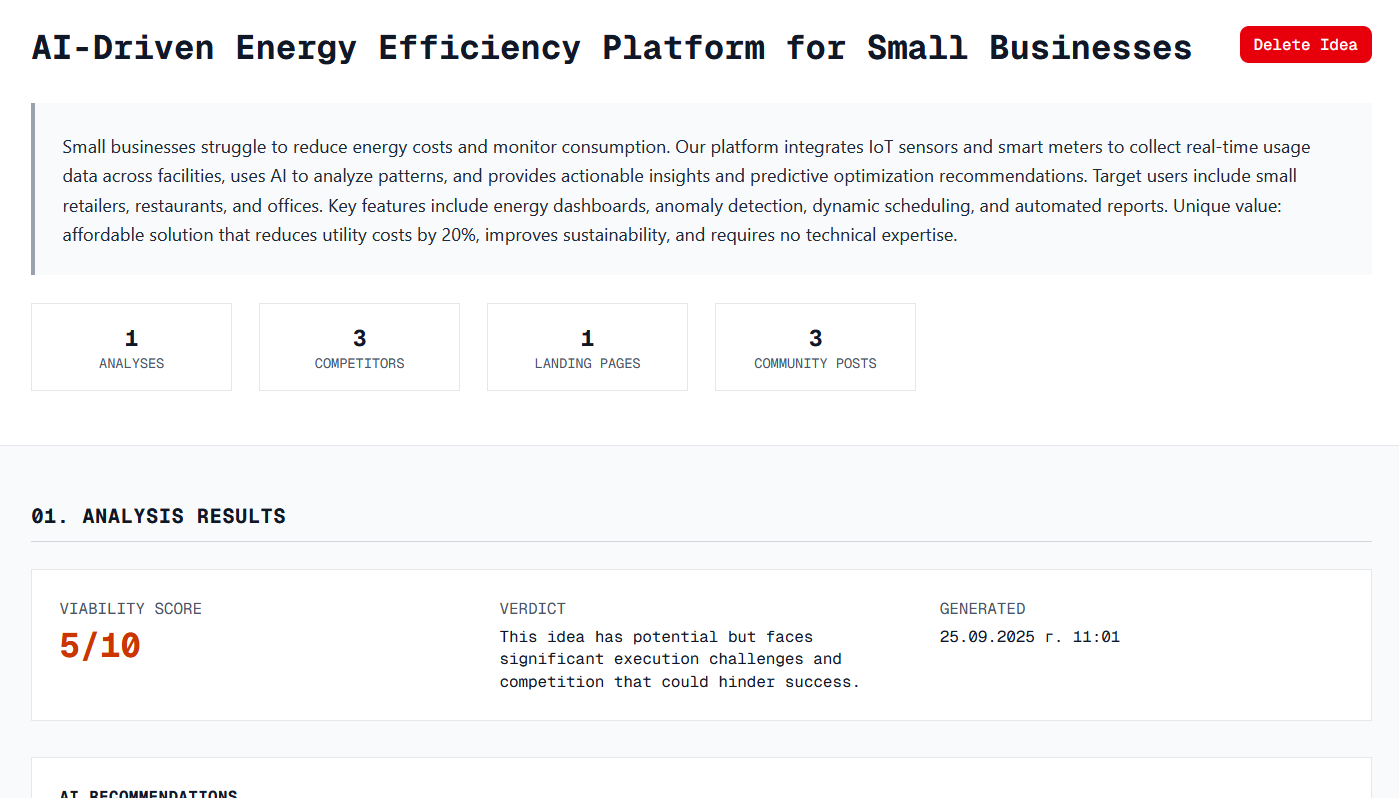
Task: Click the red Delete Idea button
Action: click(1305, 45)
